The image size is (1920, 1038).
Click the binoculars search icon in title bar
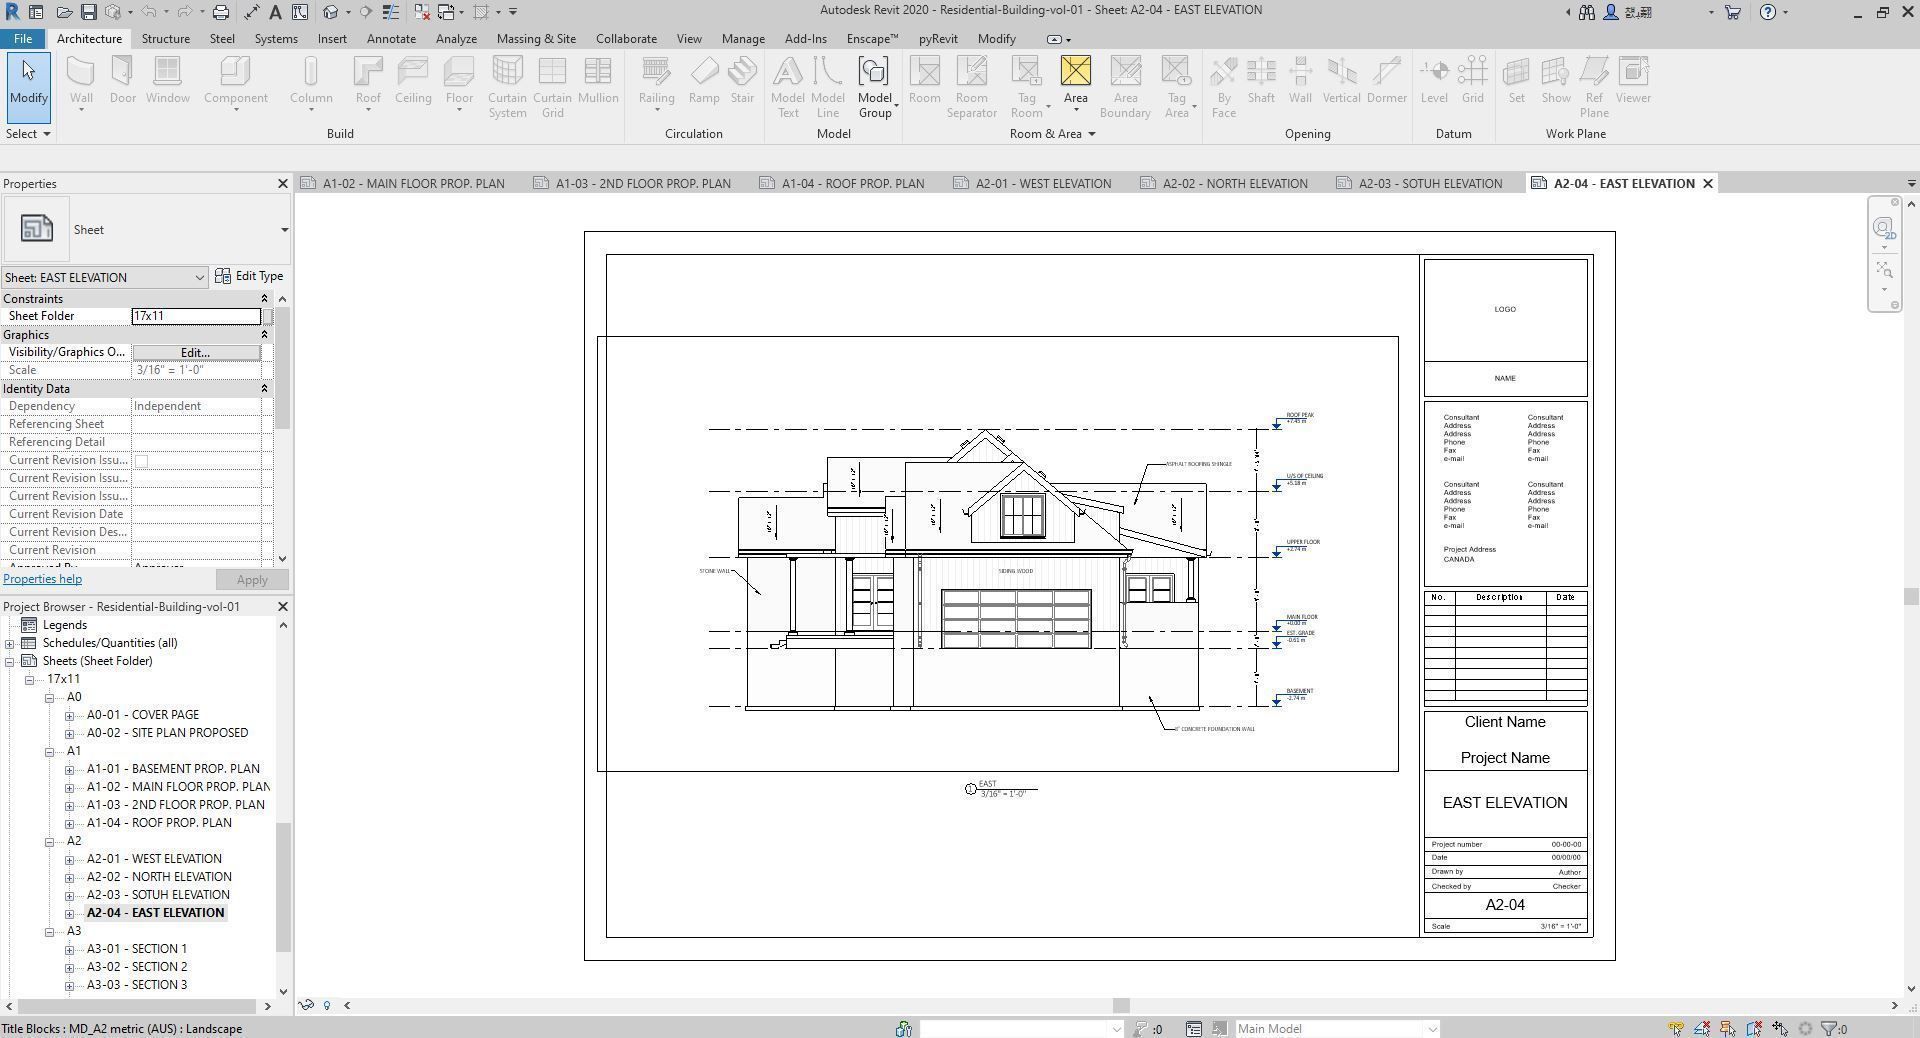pos(1587,12)
